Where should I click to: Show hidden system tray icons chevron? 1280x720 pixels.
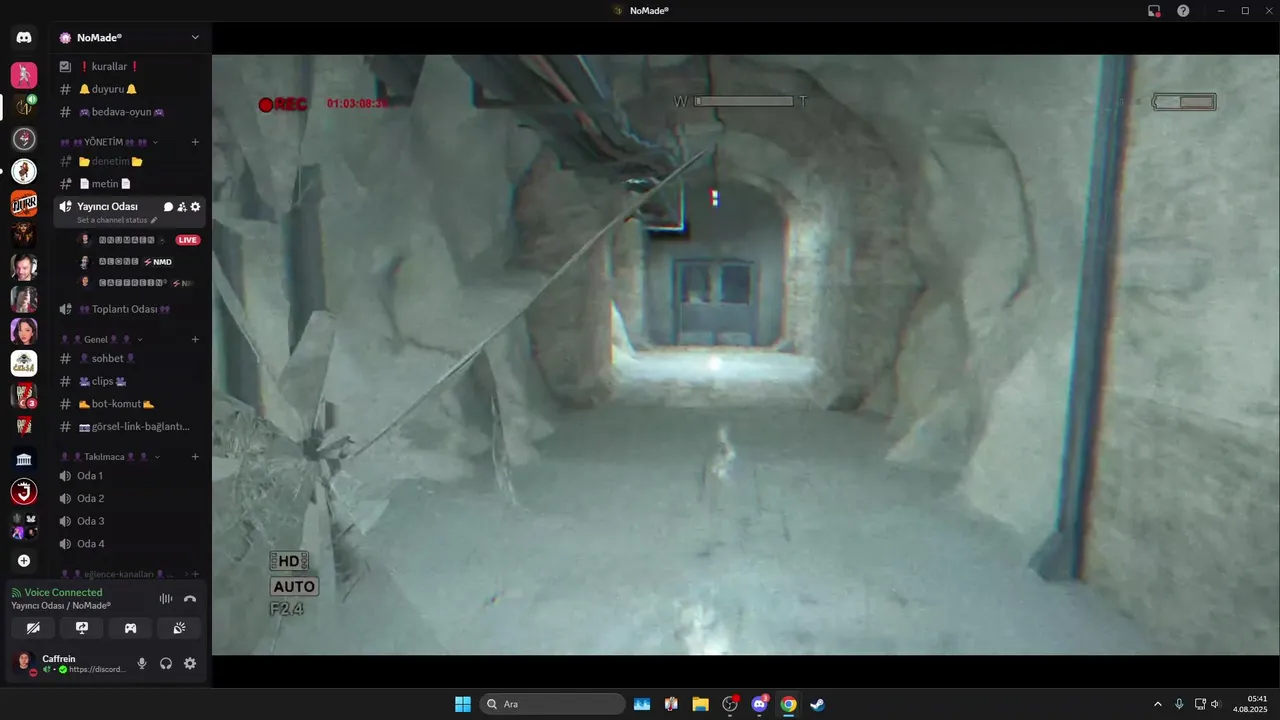click(x=1158, y=704)
